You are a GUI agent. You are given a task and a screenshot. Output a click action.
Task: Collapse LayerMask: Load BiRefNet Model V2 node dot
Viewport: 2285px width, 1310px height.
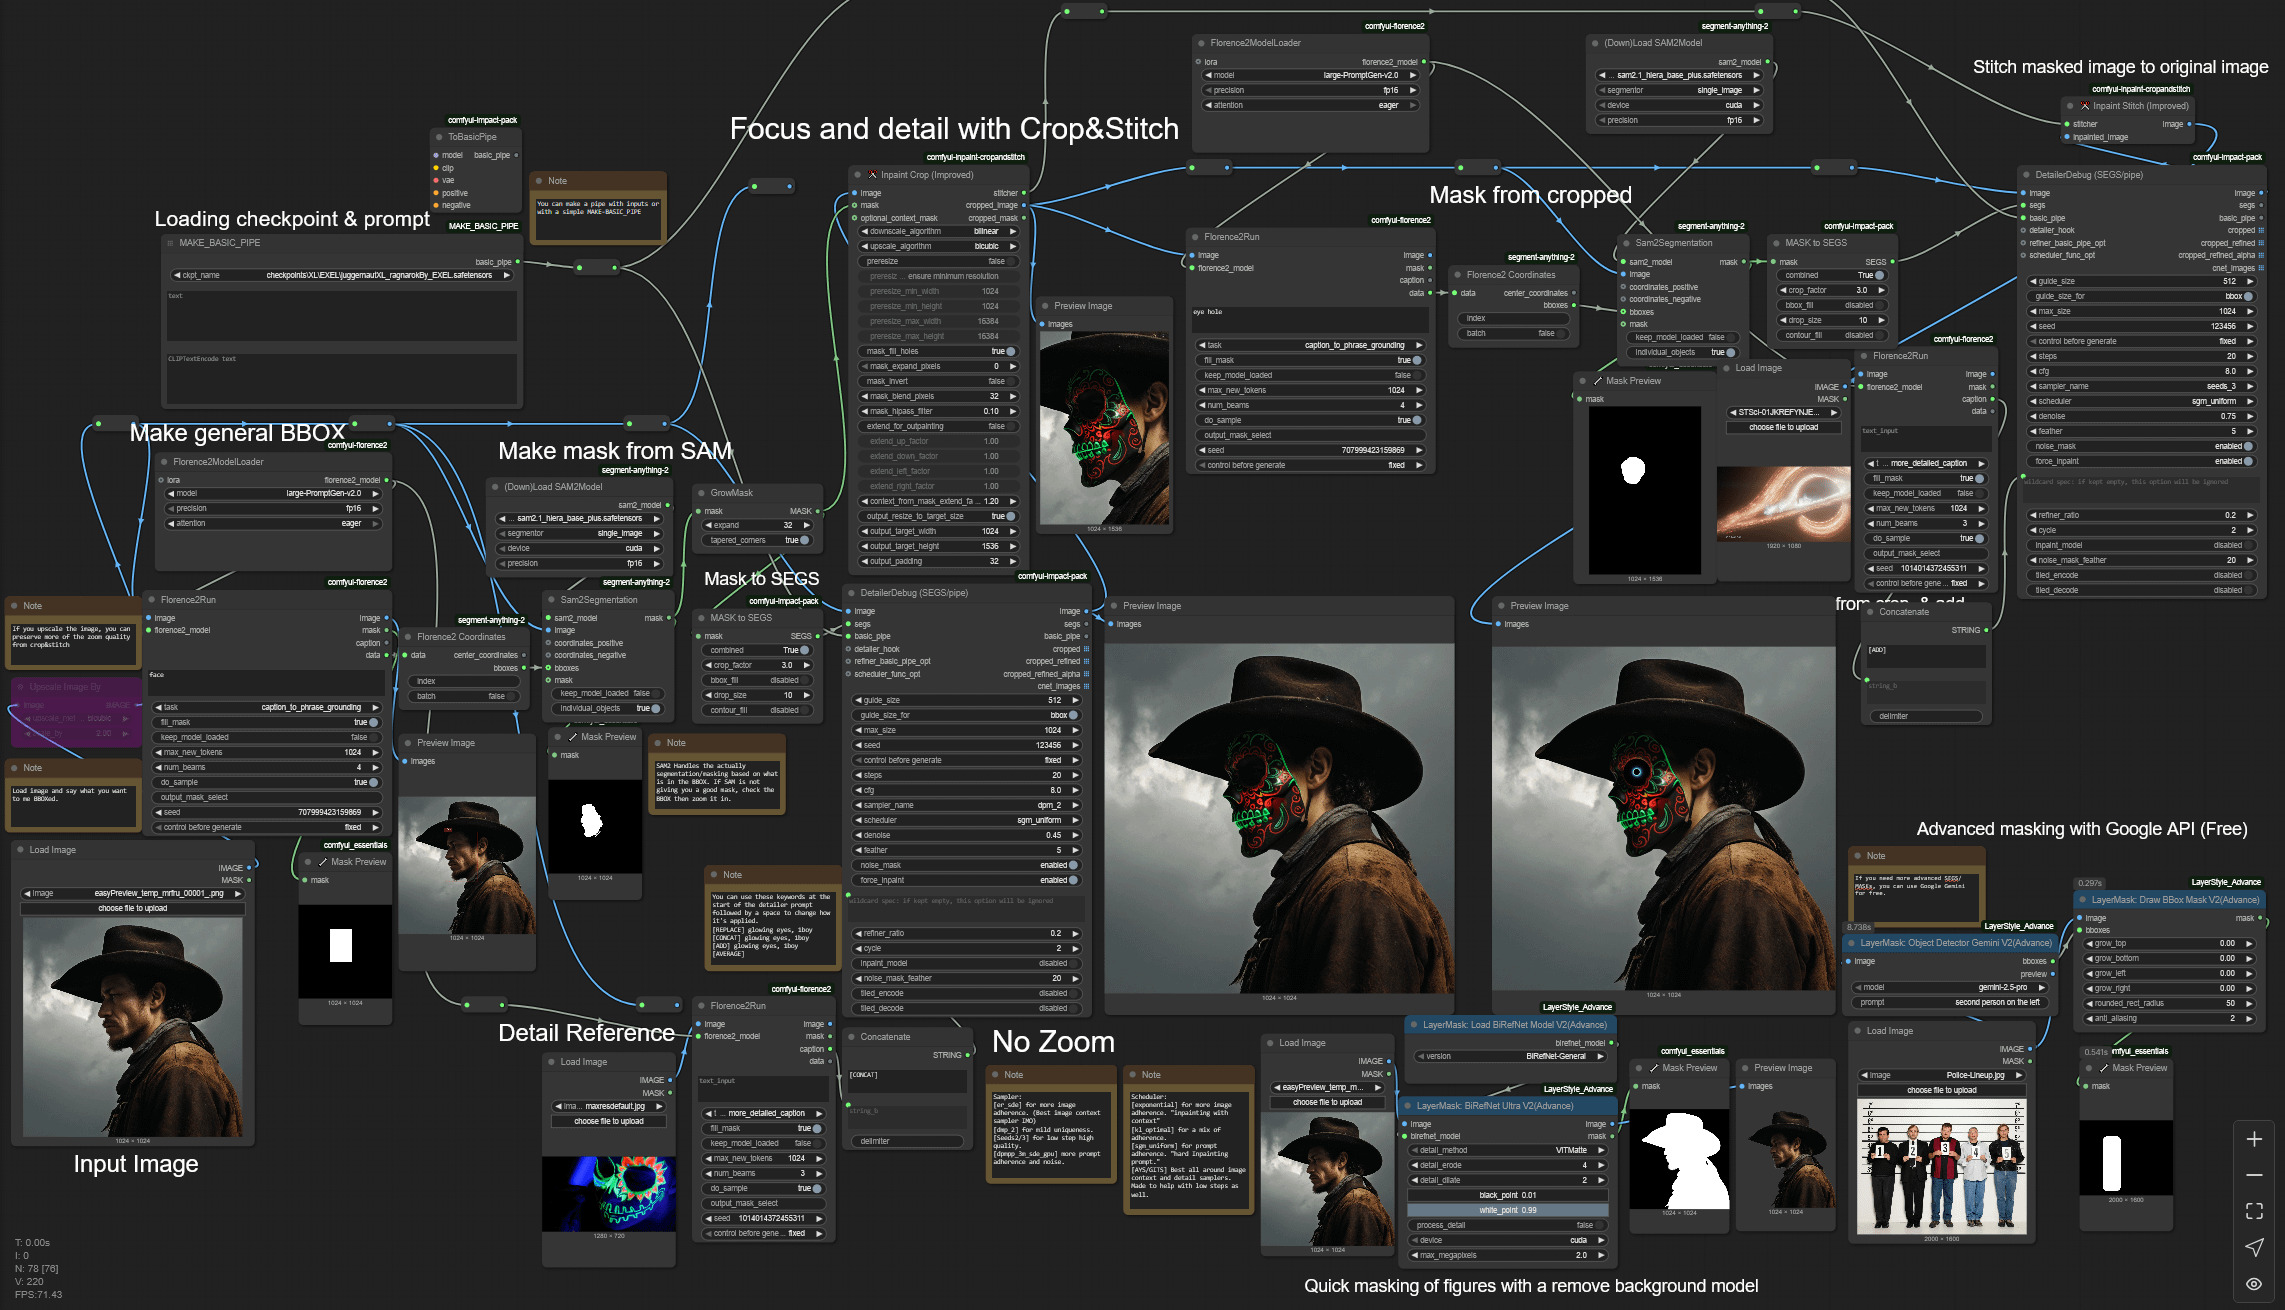coord(1413,1025)
